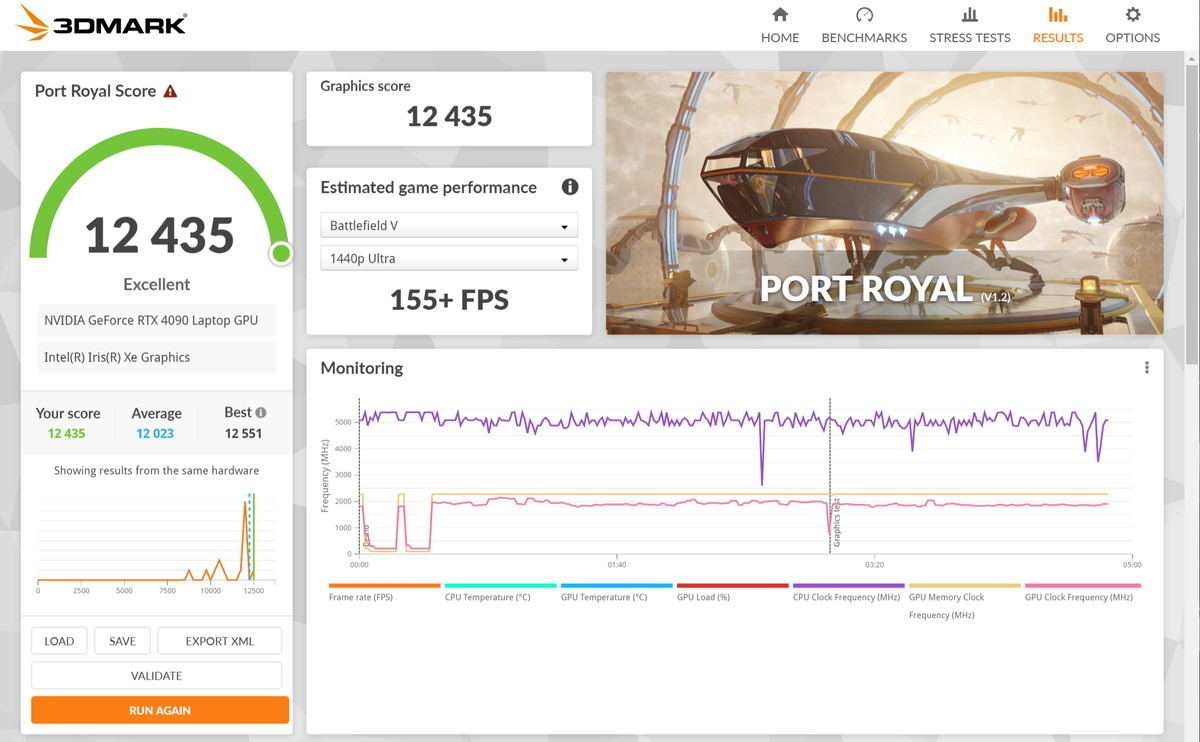The image size is (1200, 742).
Task: Click the info icon for Estimated game performance
Action: pos(570,187)
